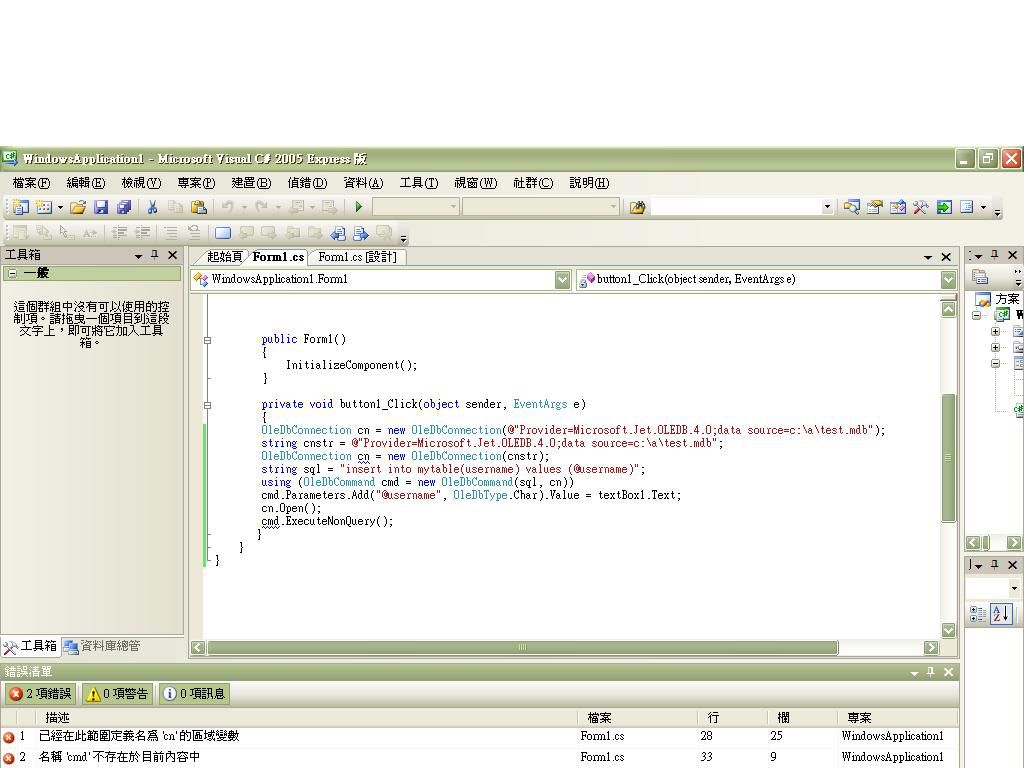
Task: Click the Find in Files icon
Action: click(x=637, y=207)
